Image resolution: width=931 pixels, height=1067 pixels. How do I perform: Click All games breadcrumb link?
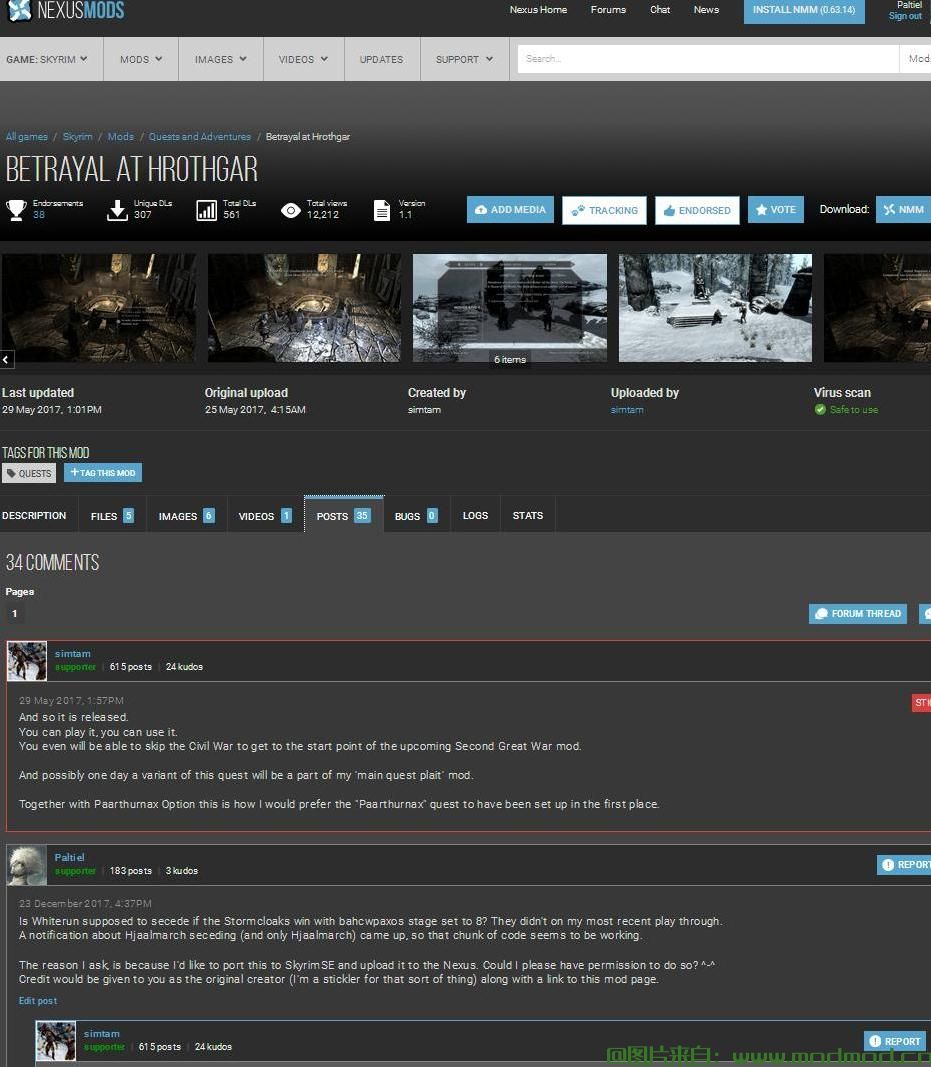pos(27,137)
